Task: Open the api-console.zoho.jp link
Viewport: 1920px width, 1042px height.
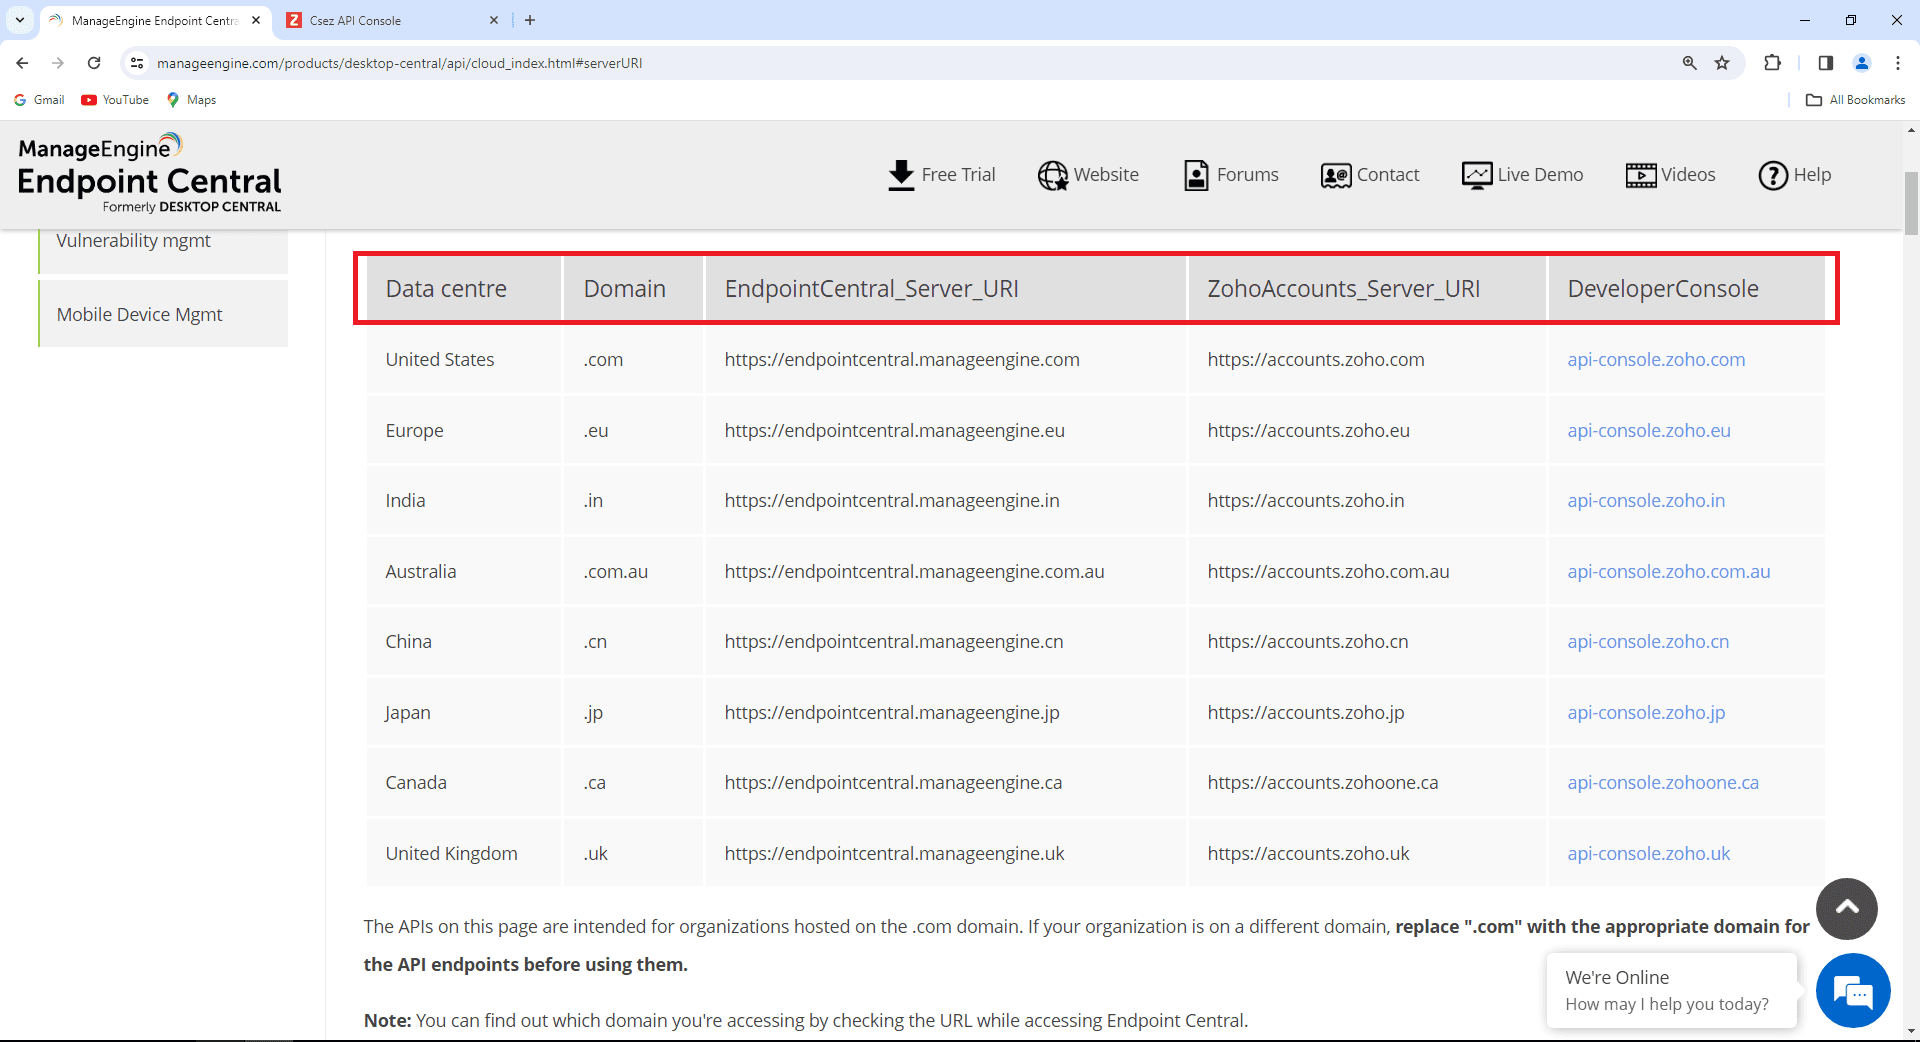Action: point(1646,713)
